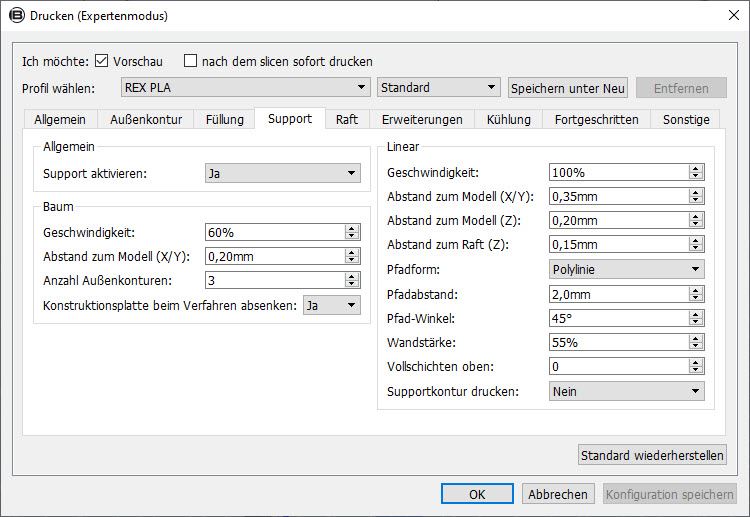
Task: Uncheck the Vorschau checkbox
Action: pos(101,61)
